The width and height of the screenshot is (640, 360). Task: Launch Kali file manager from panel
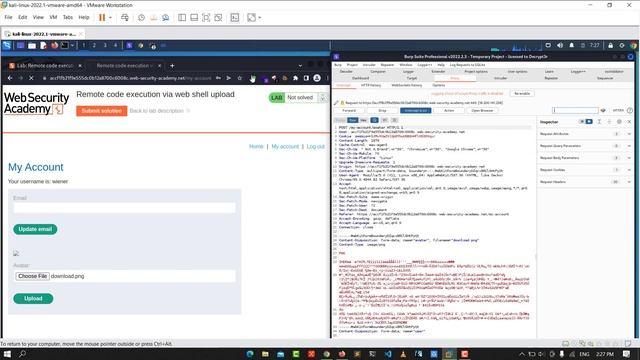[32, 45]
